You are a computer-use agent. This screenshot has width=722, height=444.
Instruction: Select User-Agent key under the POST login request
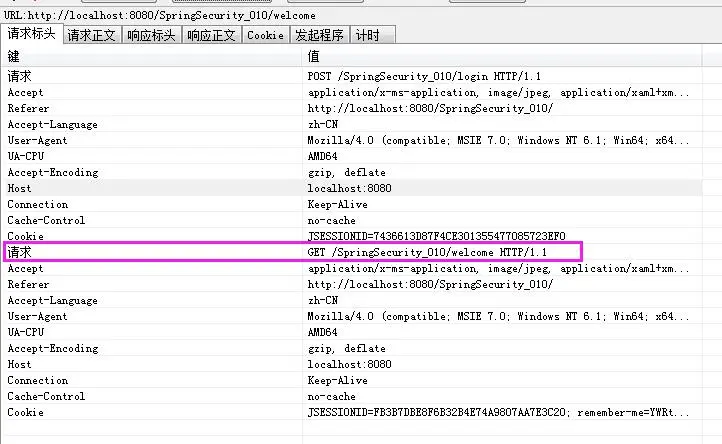coord(37,140)
